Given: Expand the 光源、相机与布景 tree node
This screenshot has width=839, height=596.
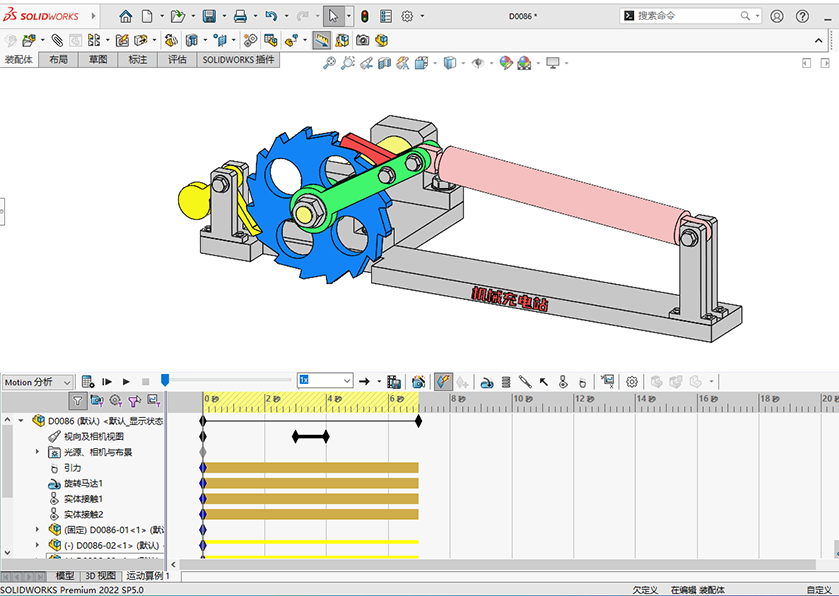Looking at the screenshot, I should (39, 452).
